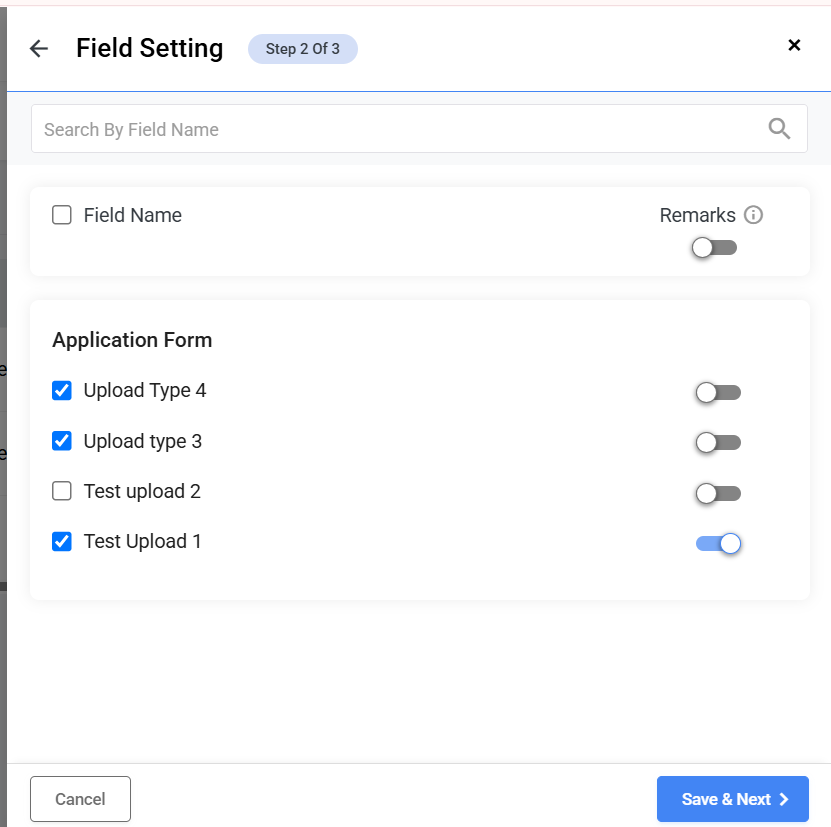The image size is (831, 827).
Task: Click the Field Name header label
Action: point(132,215)
